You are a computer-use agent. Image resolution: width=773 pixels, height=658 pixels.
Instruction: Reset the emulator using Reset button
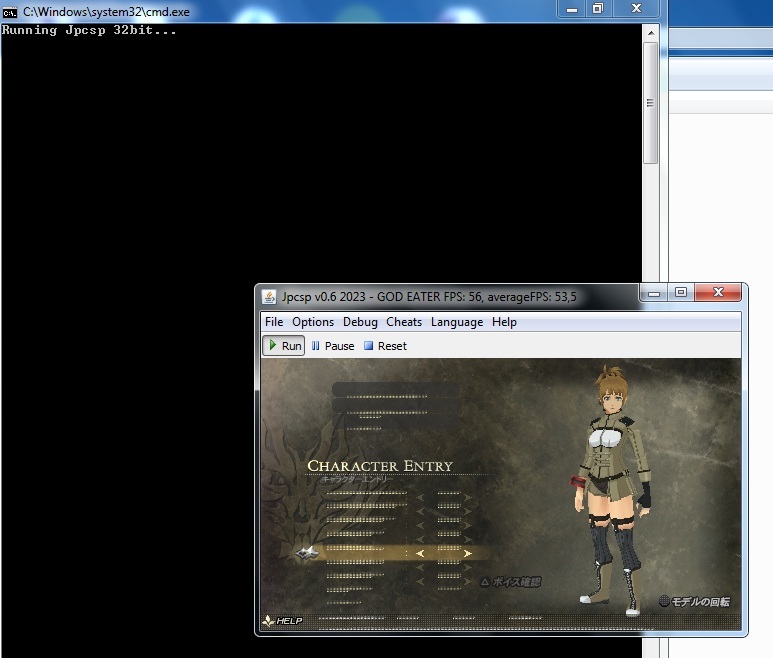(x=385, y=346)
